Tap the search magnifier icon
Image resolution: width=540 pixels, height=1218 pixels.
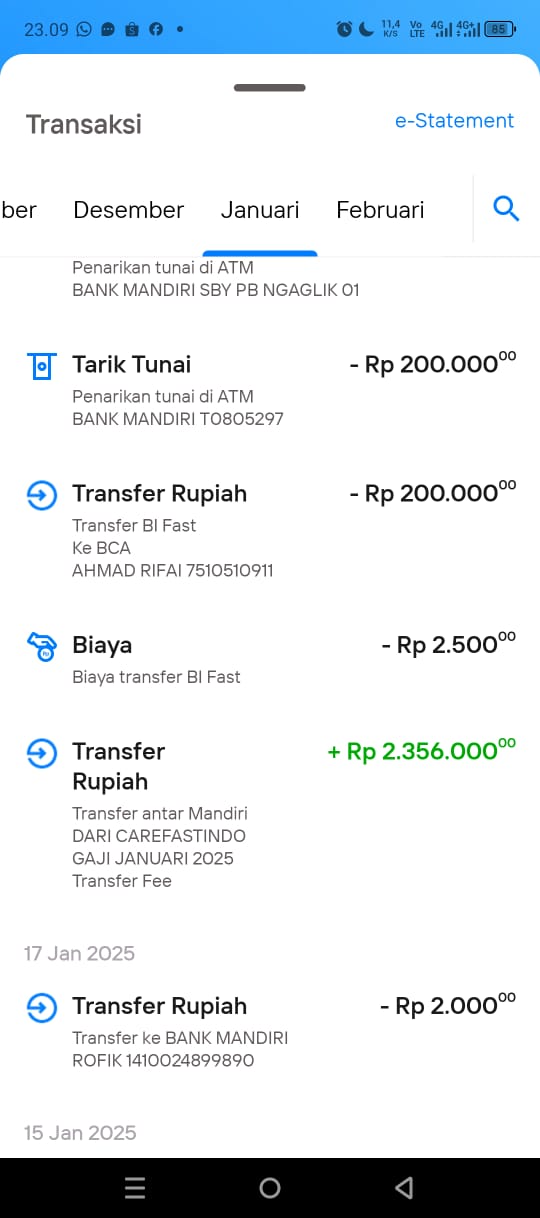point(507,209)
